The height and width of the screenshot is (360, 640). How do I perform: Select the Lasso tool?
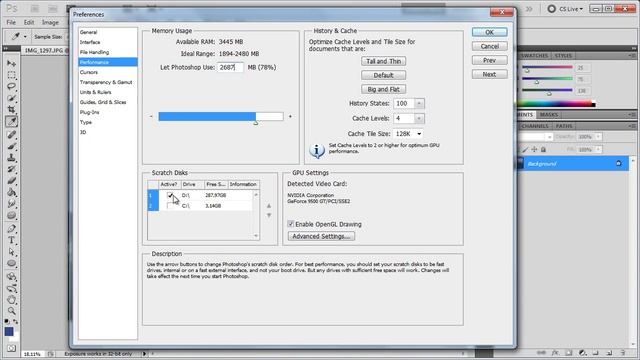[x=11, y=87]
